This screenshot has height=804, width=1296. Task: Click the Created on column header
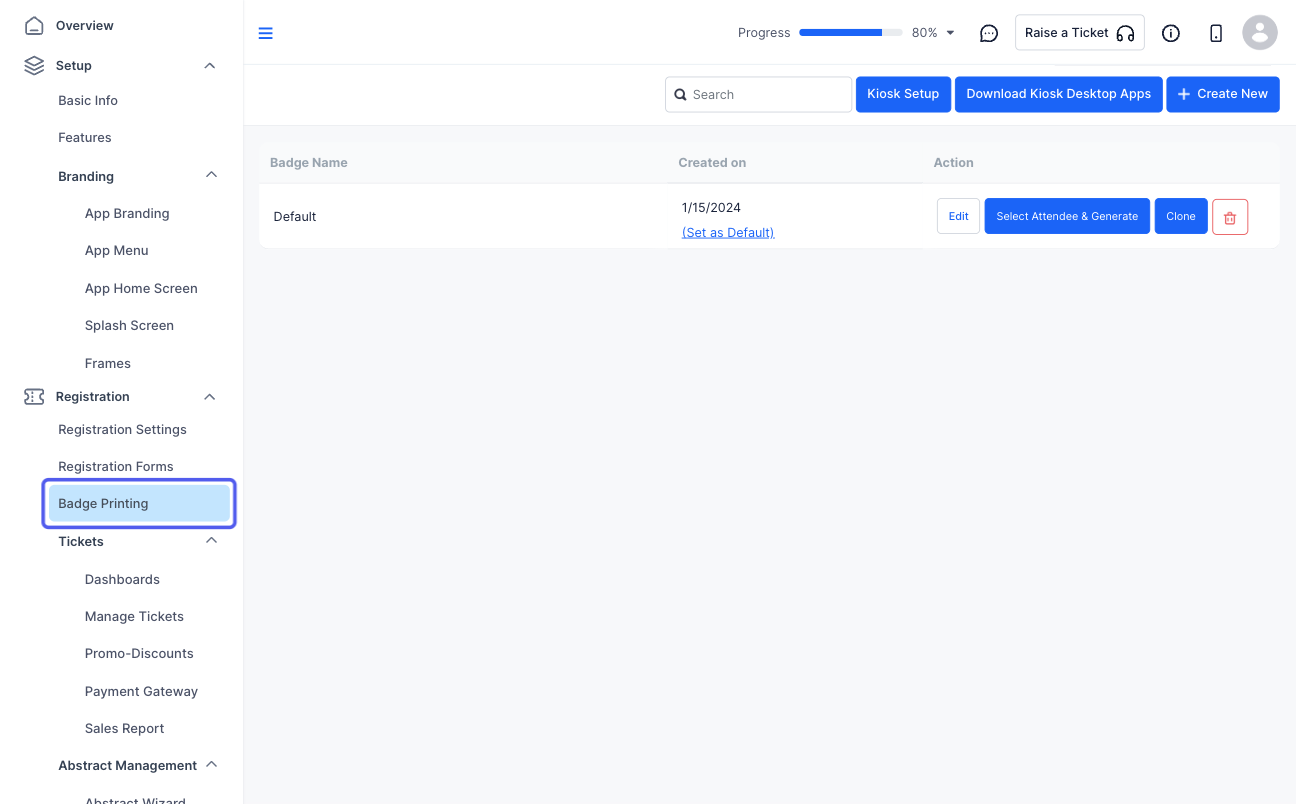[x=712, y=163]
